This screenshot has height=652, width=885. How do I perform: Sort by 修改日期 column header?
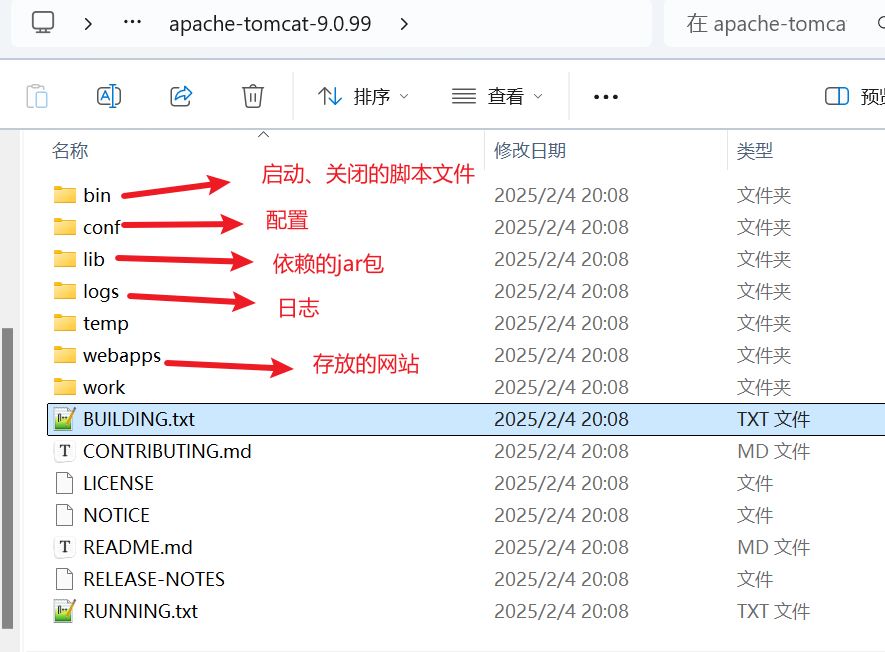pos(529,151)
